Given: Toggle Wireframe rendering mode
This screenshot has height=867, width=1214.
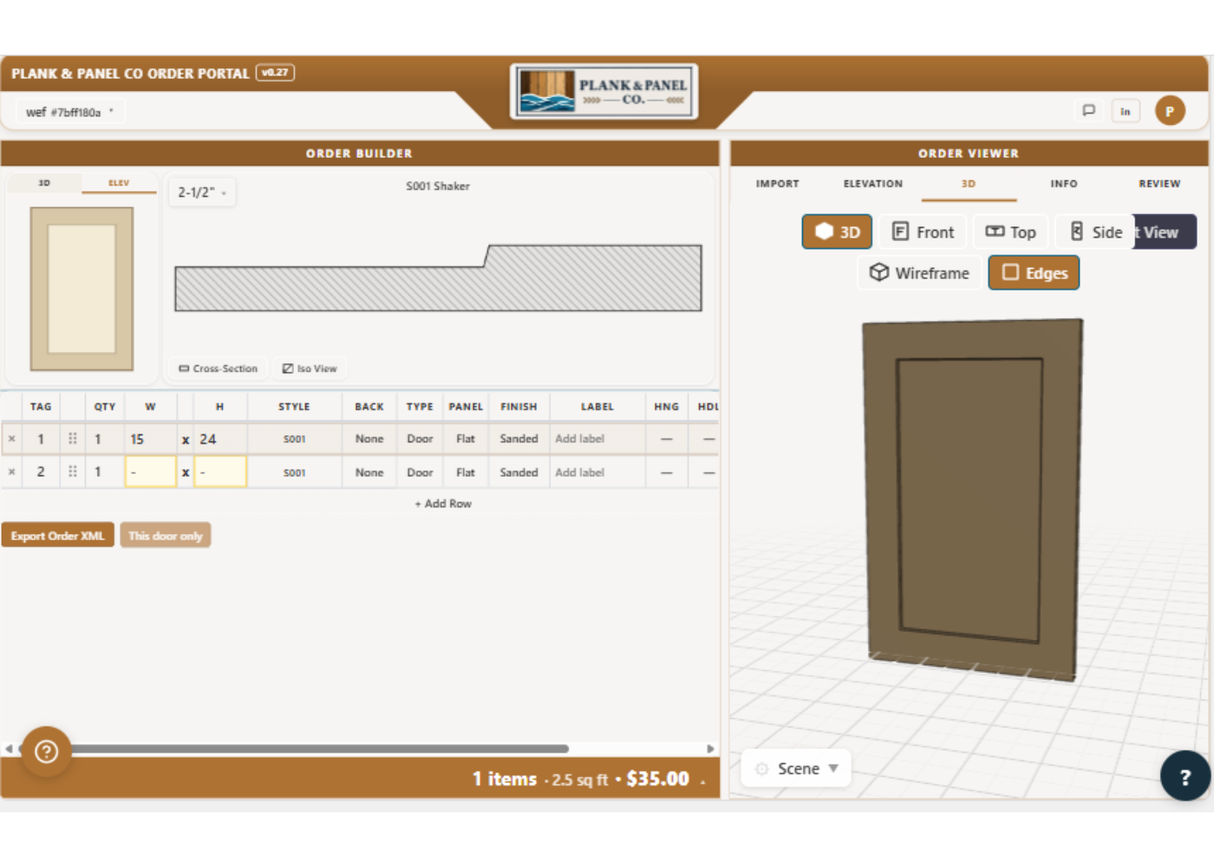Looking at the screenshot, I should click(x=919, y=273).
